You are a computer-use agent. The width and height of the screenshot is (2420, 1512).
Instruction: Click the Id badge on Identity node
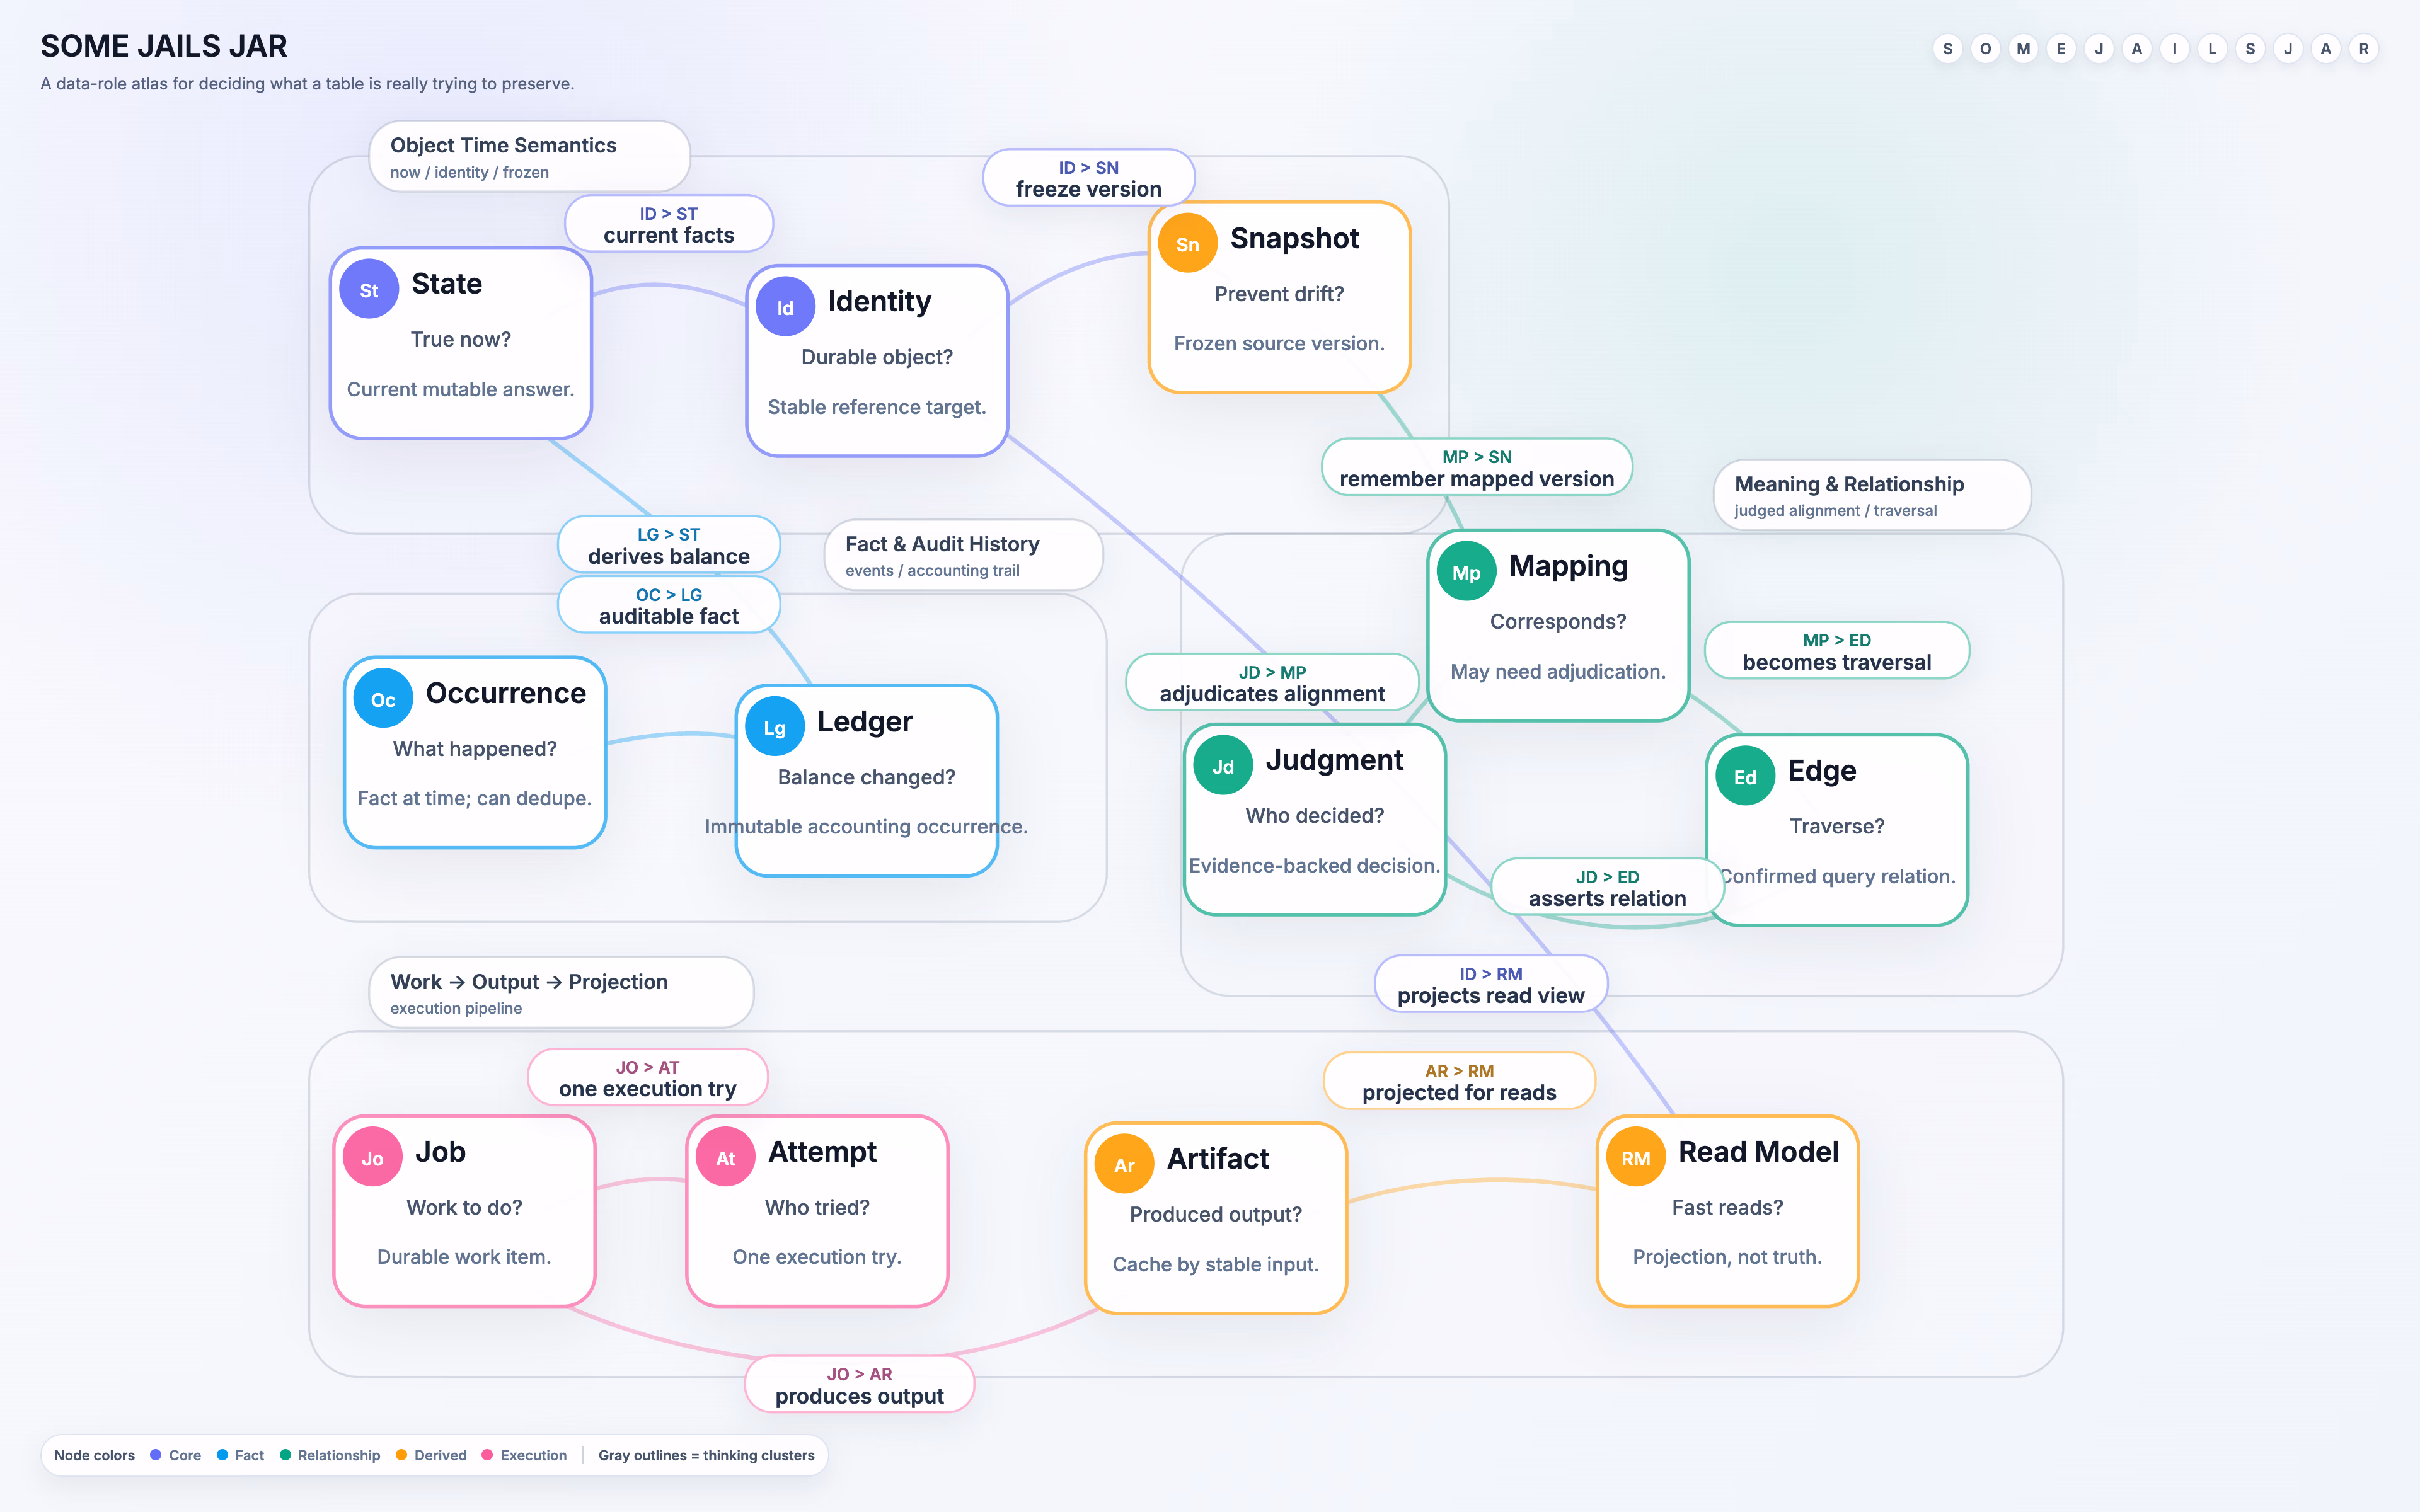coord(785,307)
